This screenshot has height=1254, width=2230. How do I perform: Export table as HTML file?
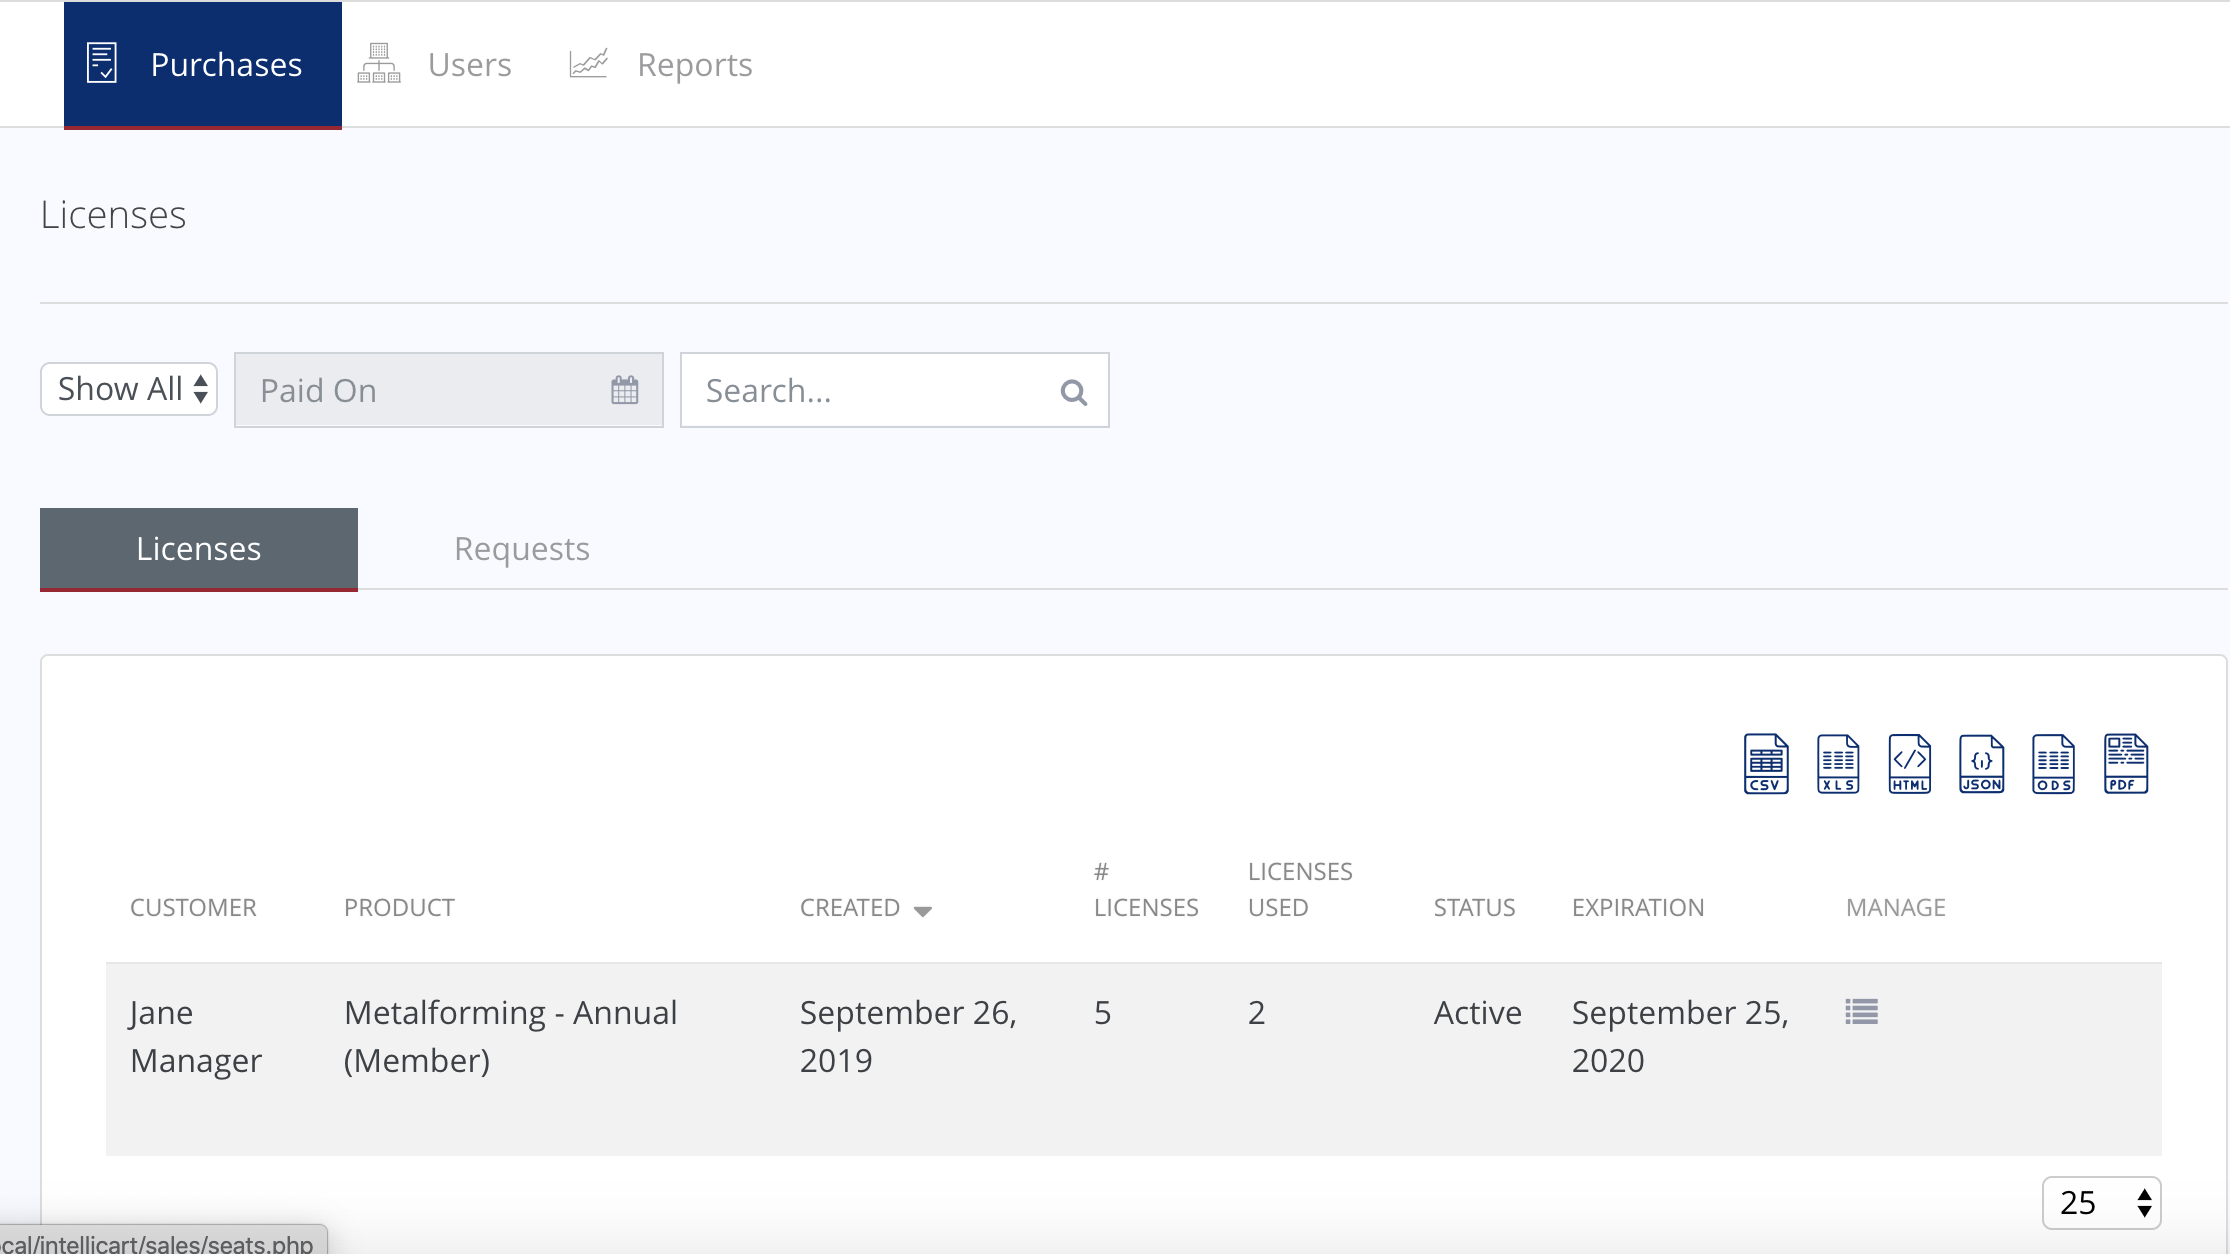tap(1910, 764)
